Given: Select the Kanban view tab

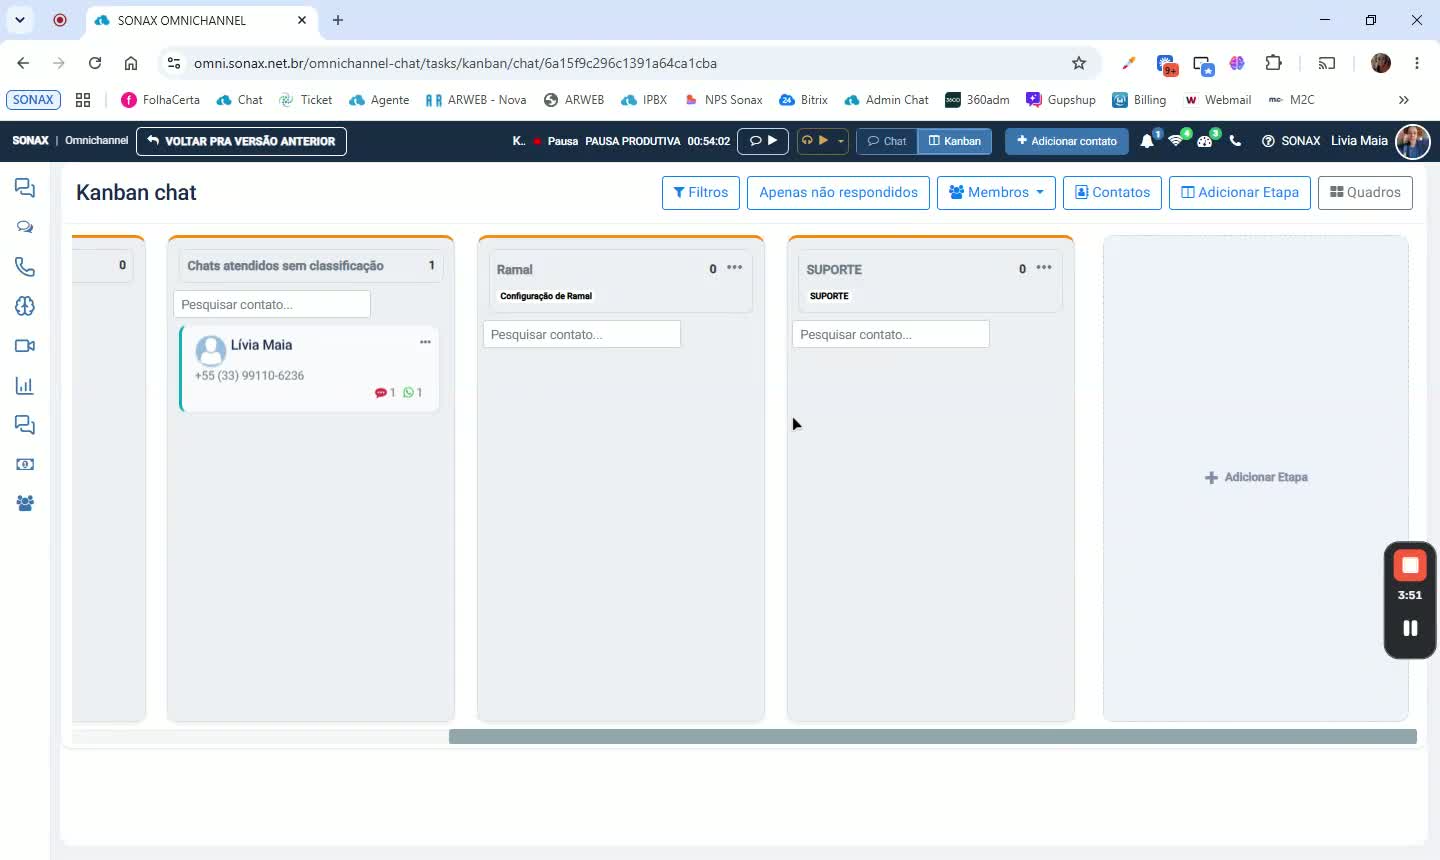Looking at the screenshot, I should [955, 141].
